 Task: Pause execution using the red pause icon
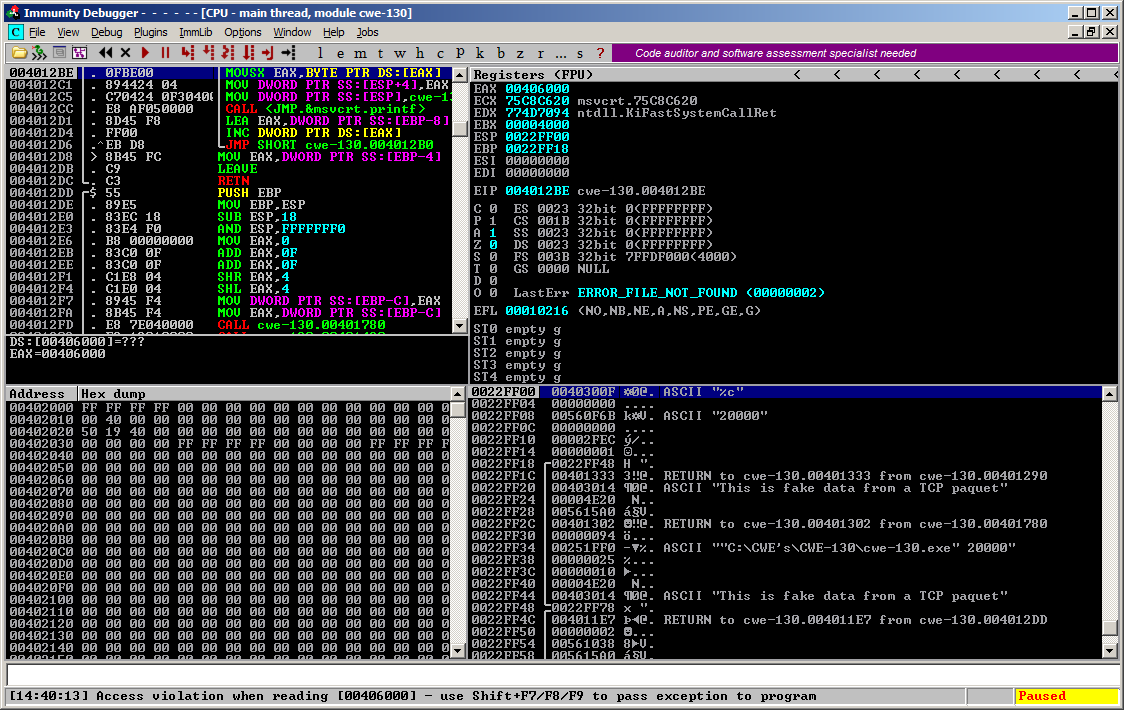(x=166, y=53)
